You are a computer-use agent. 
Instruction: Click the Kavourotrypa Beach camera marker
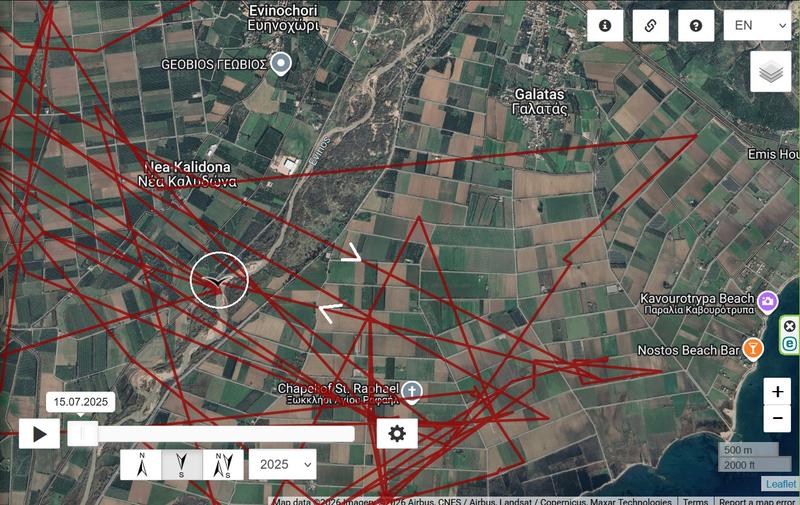pos(767,301)
